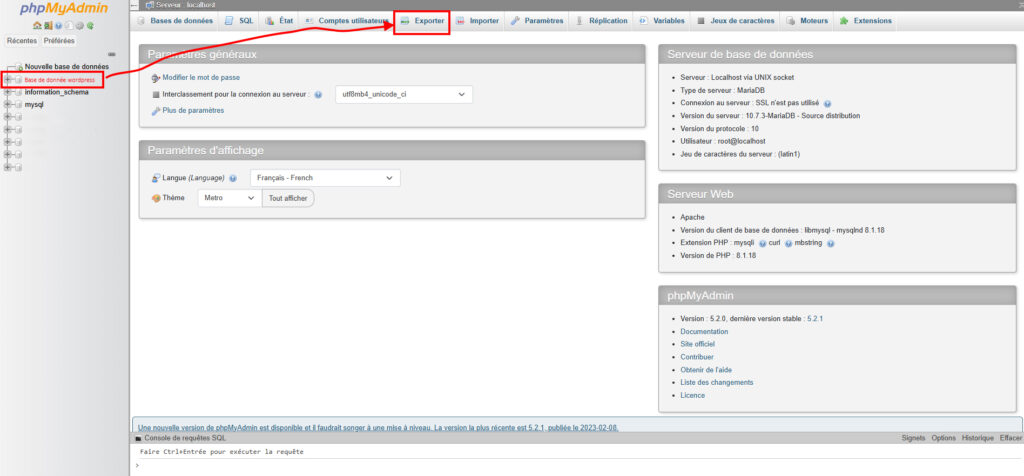Screen dimensions: 1024x476
Task: Switch to Préférées in navigation panel
Action: coord(59,40)
